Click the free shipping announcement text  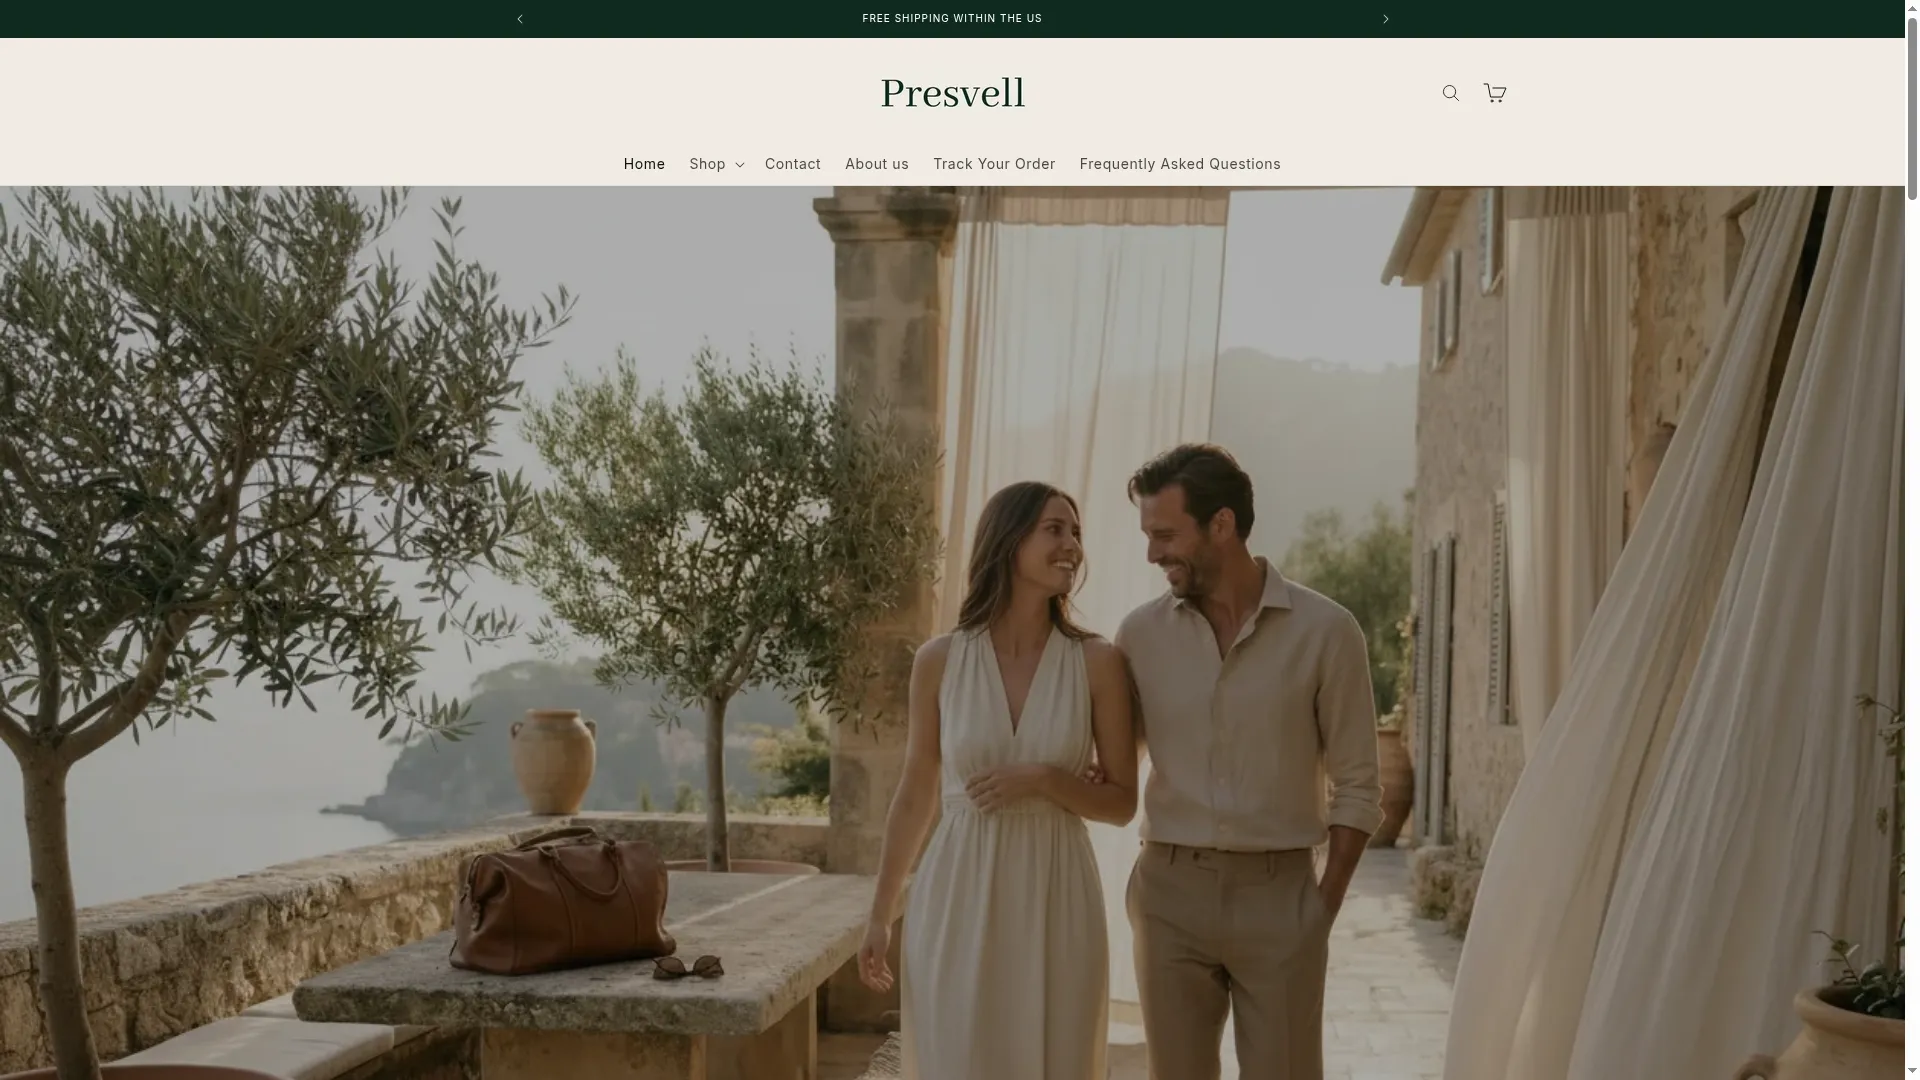pyautogui.click(x=952, y=19)
